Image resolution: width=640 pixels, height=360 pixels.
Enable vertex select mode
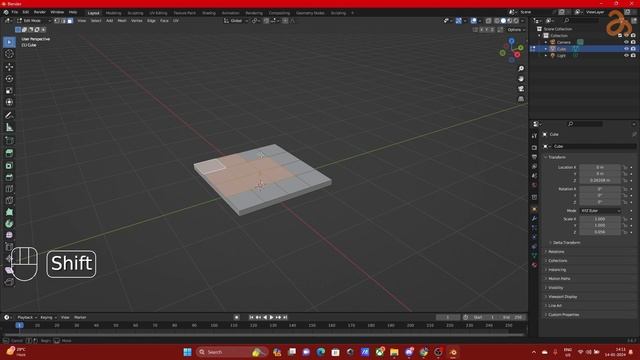point(57,21)
